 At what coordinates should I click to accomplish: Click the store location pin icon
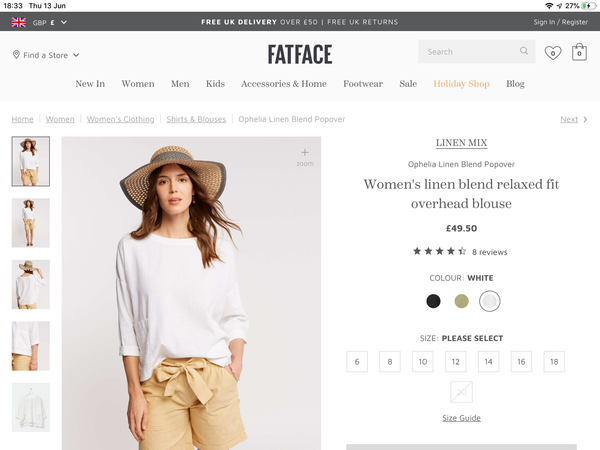16,55
